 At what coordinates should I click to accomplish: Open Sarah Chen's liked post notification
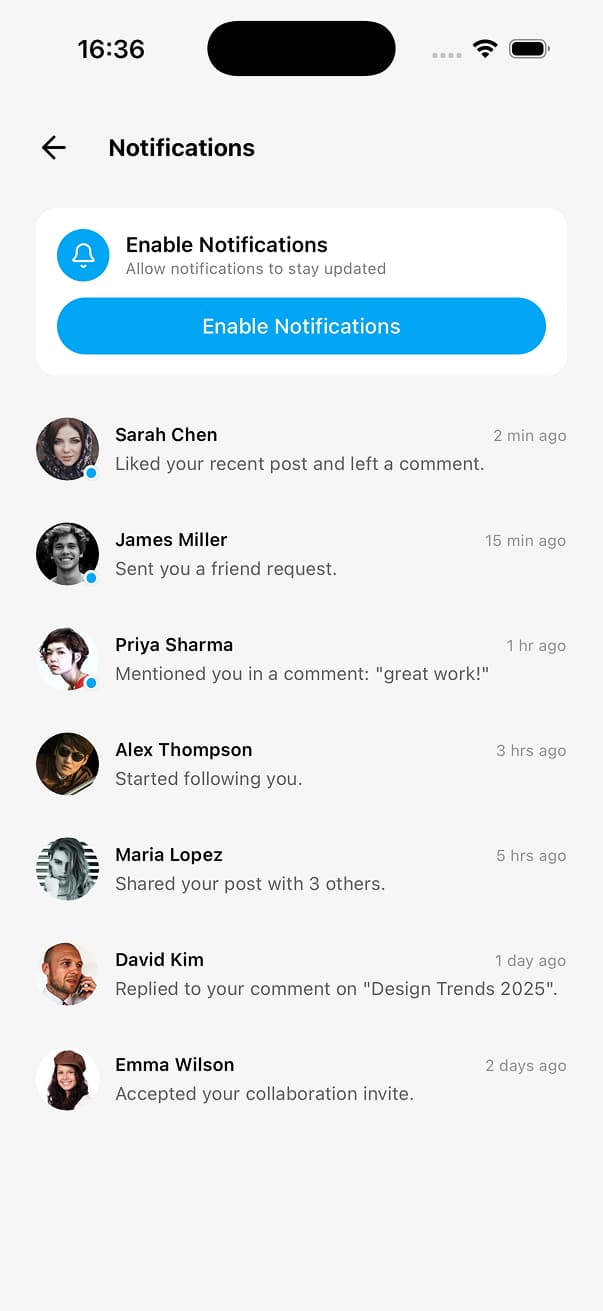[299, 464]
